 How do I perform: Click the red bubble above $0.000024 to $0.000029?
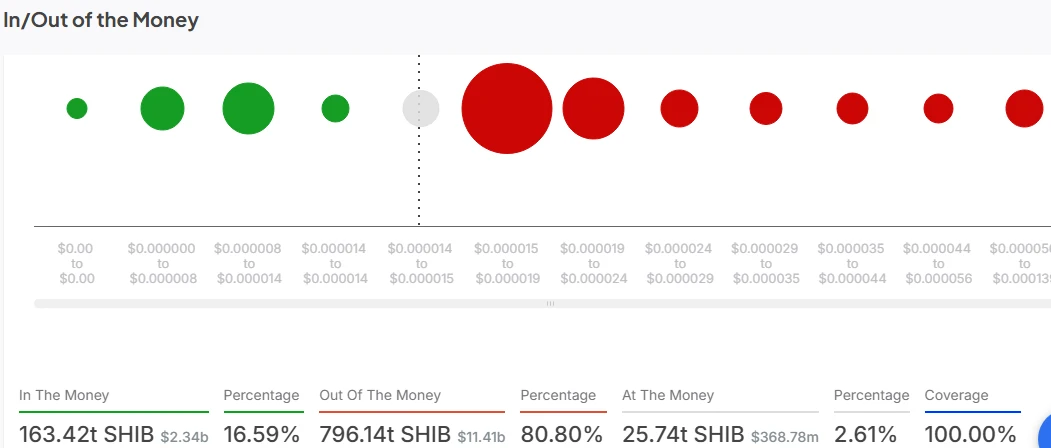click(x=679, y=108)
